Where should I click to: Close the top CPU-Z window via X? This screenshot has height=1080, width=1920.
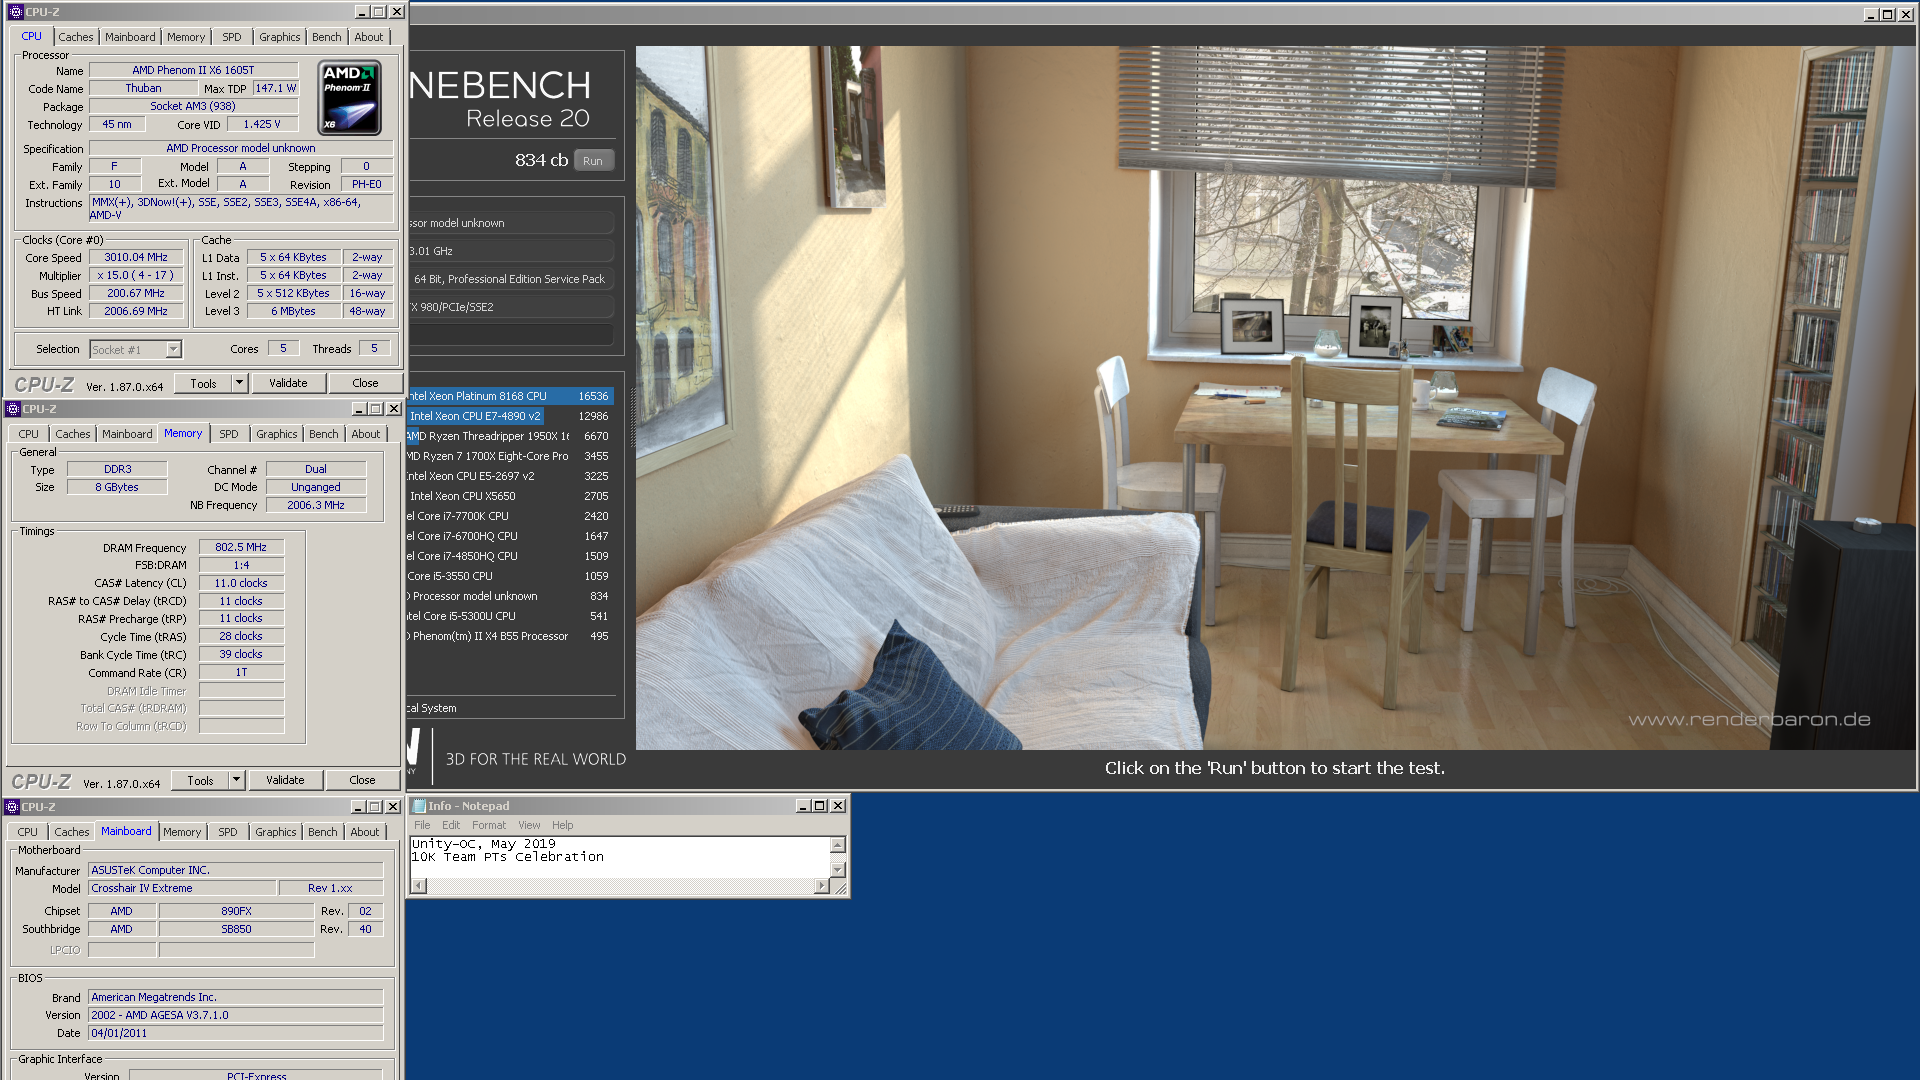(x=397, y=12)
